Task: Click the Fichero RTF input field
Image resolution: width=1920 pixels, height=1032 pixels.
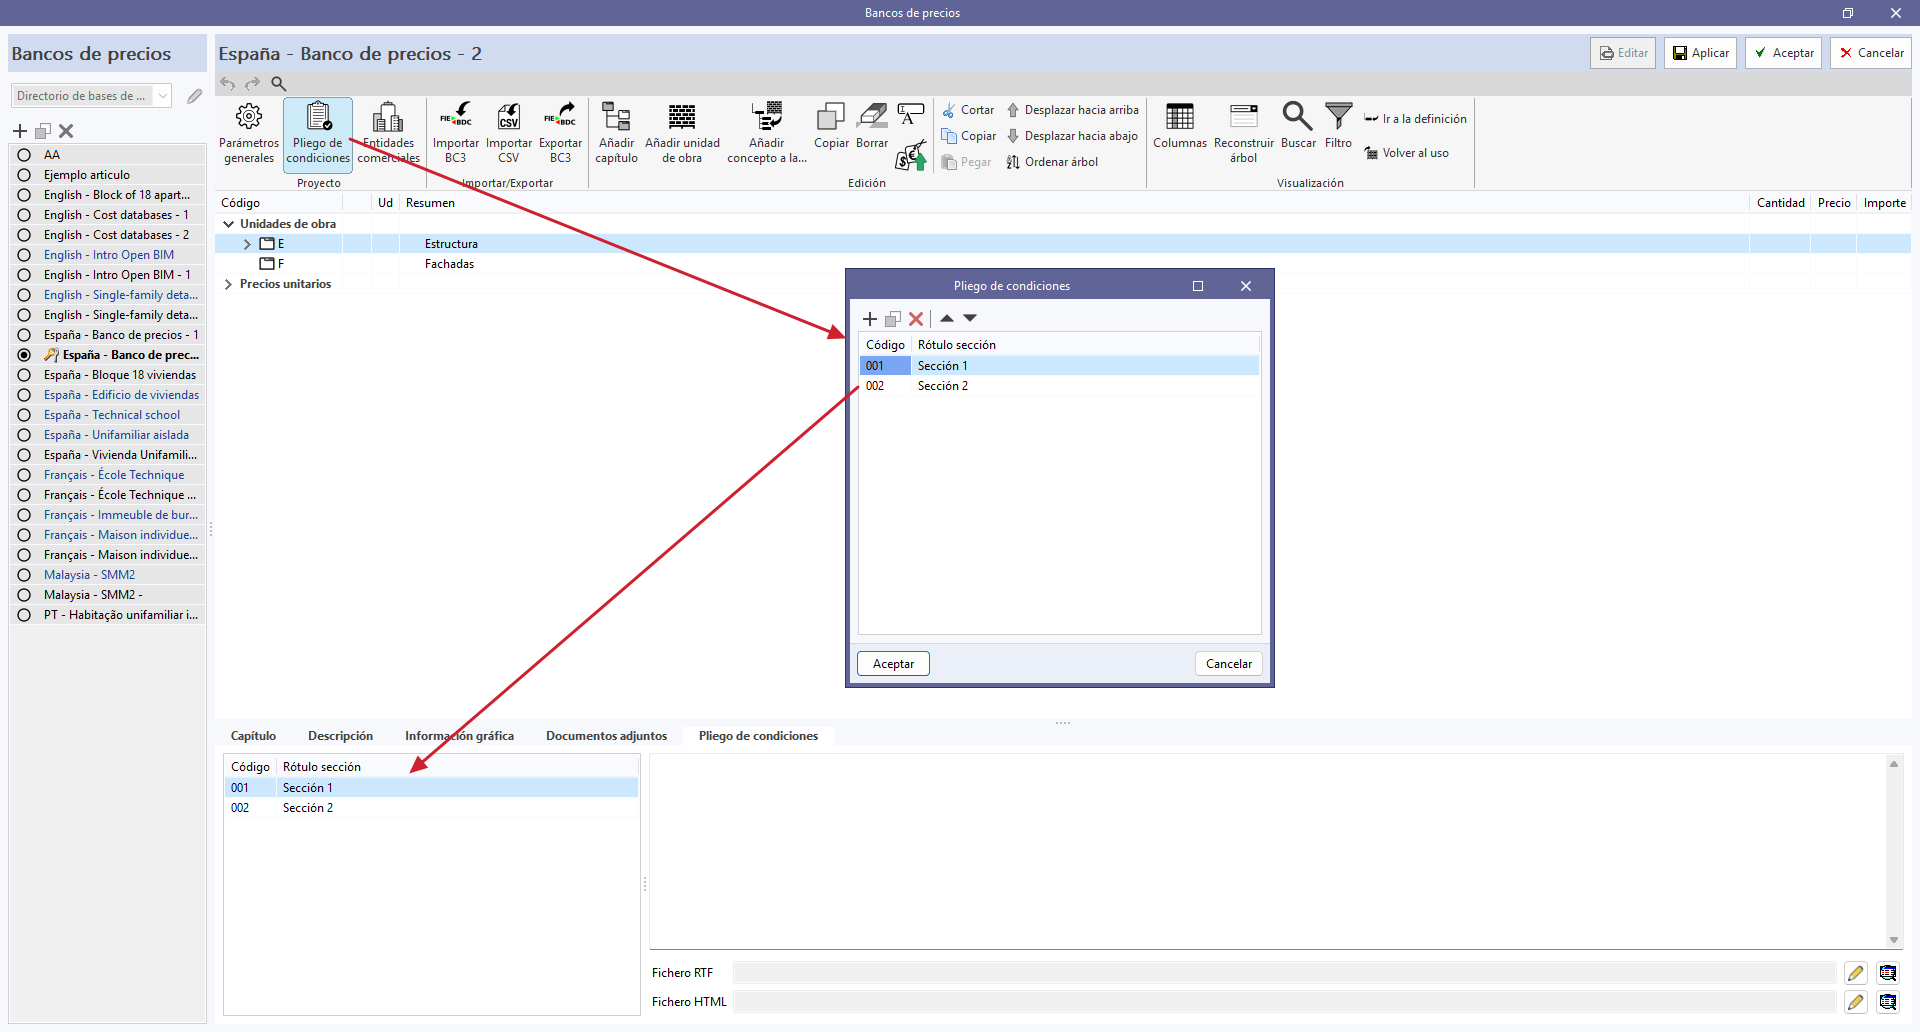Action: (x=1284, y=973)
